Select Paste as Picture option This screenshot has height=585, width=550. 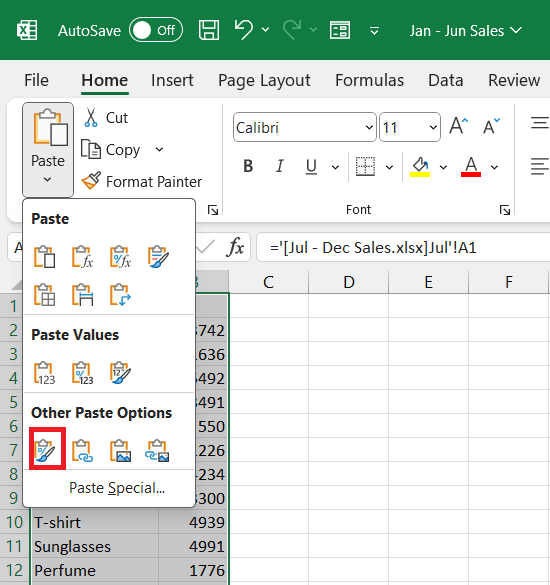tap(120, 451)
